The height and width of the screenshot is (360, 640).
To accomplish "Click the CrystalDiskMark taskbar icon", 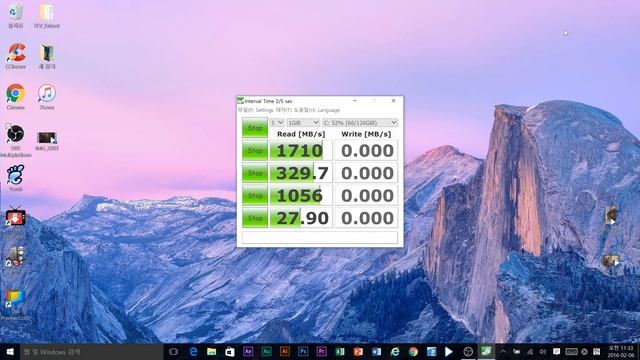I will pos(486,351).
